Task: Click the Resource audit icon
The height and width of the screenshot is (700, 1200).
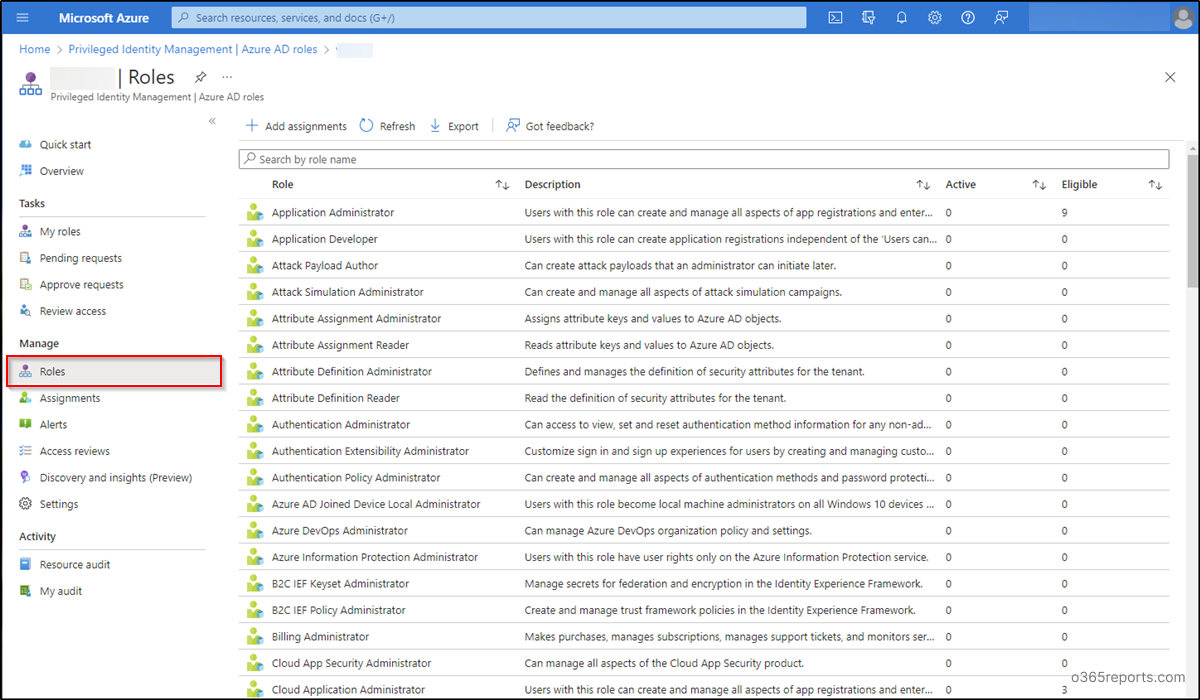Action: point(26,564)
